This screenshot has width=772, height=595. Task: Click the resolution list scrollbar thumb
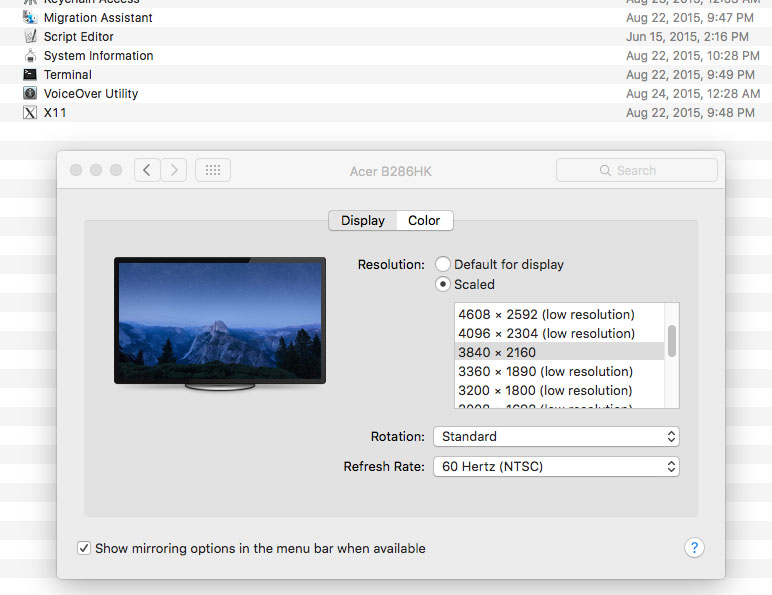pos(672,341)
